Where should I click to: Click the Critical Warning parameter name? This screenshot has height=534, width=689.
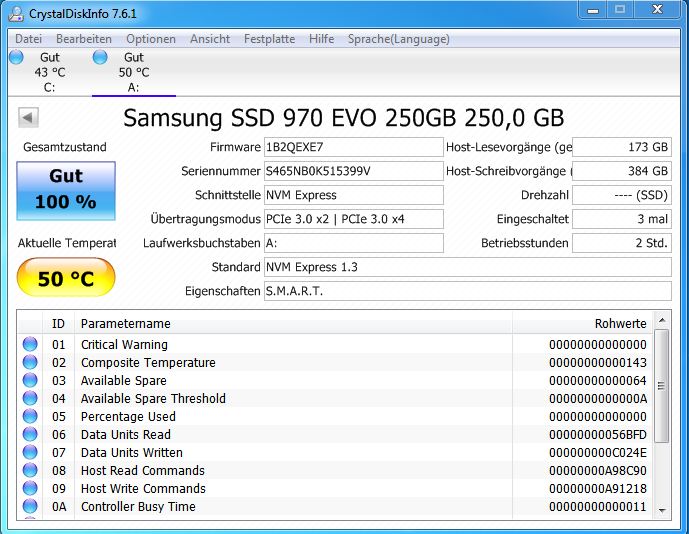[x=124, y=345]
